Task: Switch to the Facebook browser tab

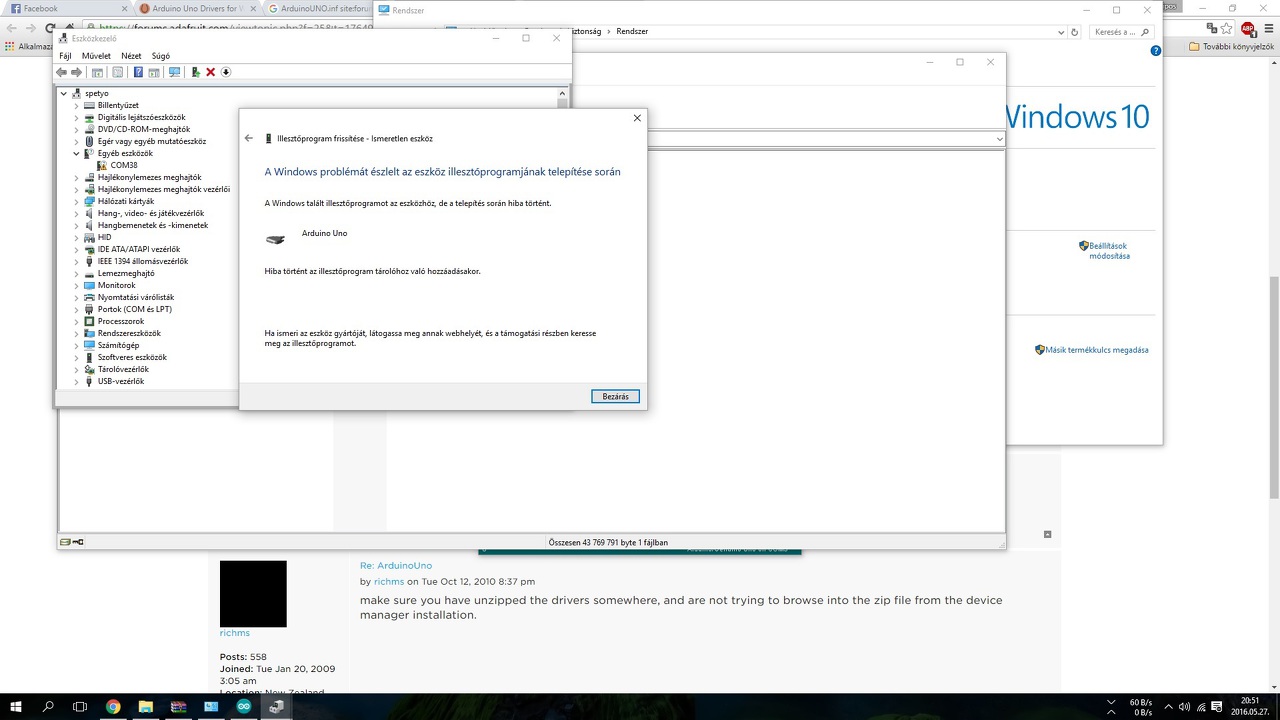Action: coord(66,8)
